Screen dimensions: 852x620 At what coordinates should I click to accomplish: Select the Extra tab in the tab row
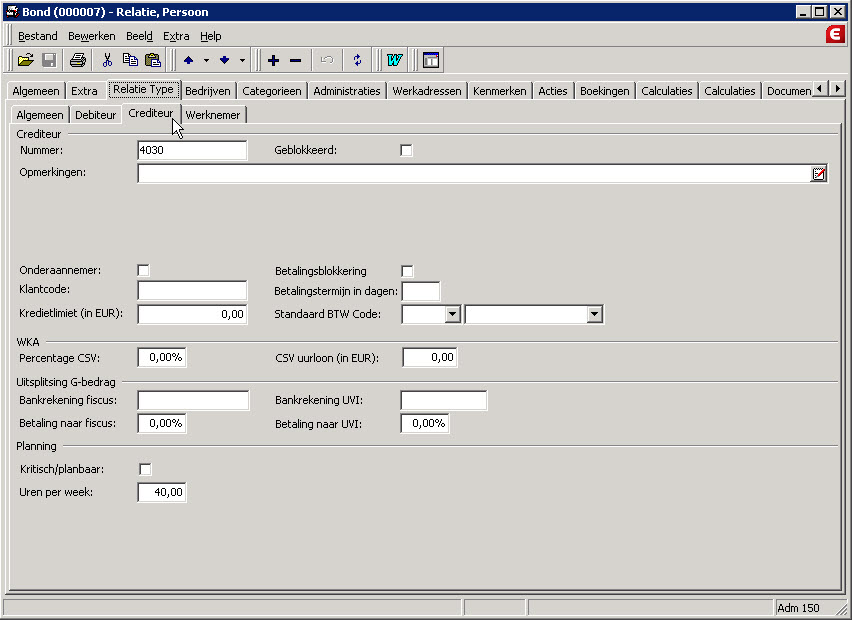pos(84,91)
